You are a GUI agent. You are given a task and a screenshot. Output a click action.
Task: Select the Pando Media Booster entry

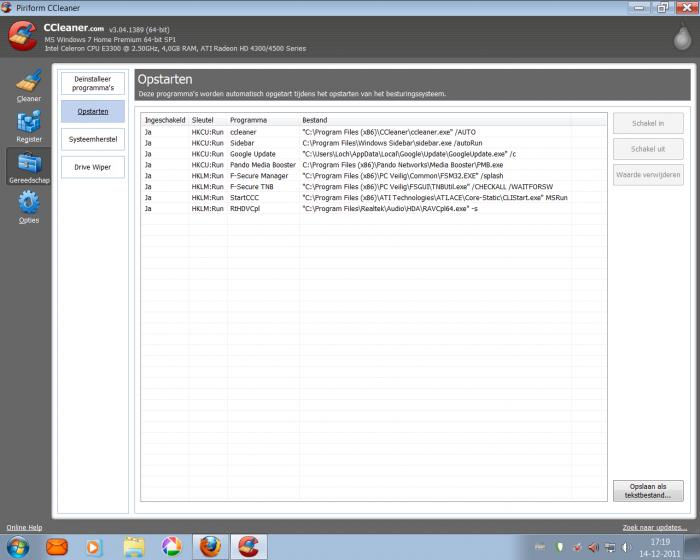click(374, 165)
